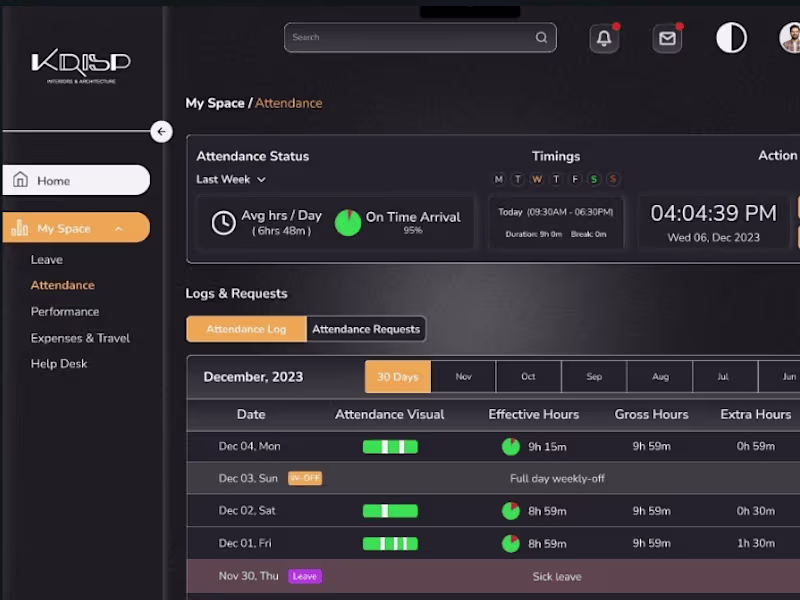This screenshot has width=800, height=600.
Task: Click Dec 02 attendance visual bar
Action: [390, 511]
